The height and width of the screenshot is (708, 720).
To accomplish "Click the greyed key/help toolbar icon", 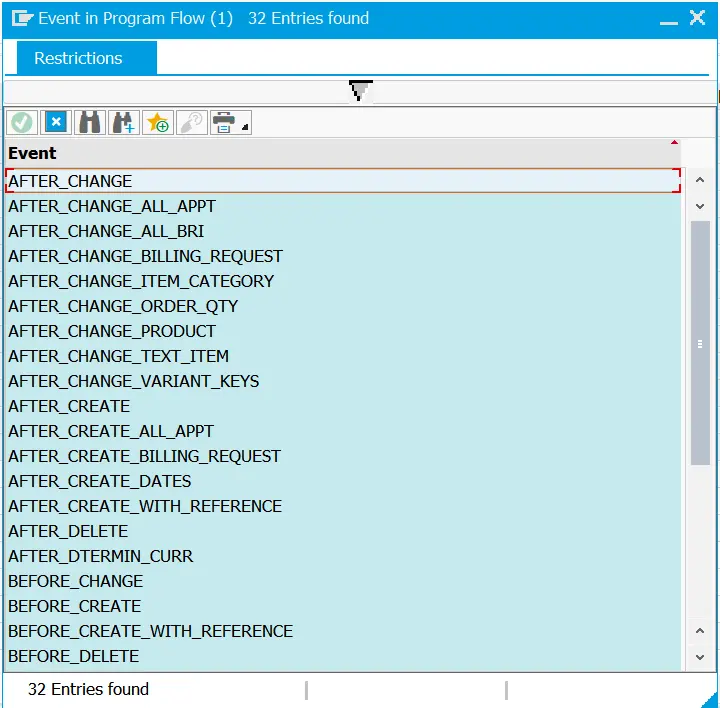I will [191, 123].
